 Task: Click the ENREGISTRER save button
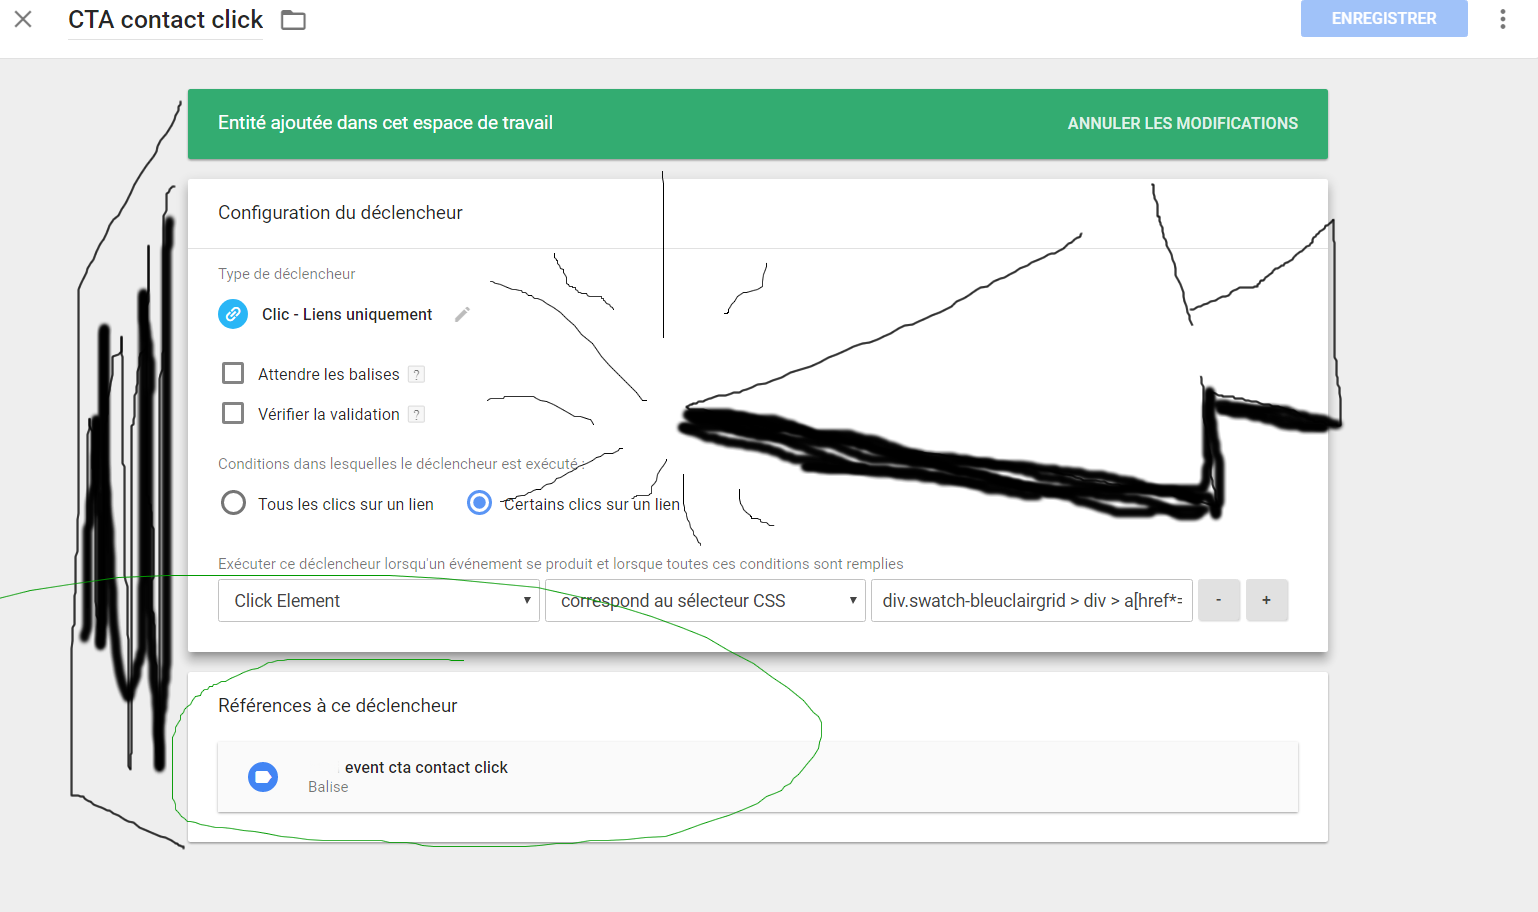(x=1383, y=19)
